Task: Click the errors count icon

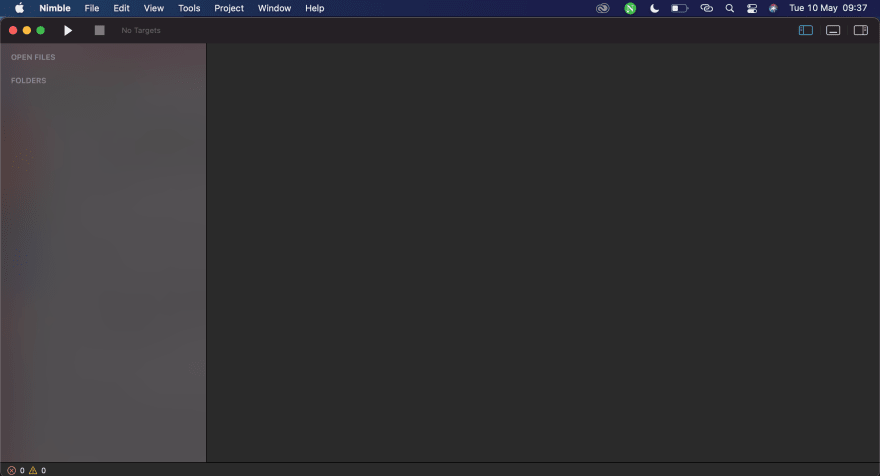Action: click(x=11, y=470)
